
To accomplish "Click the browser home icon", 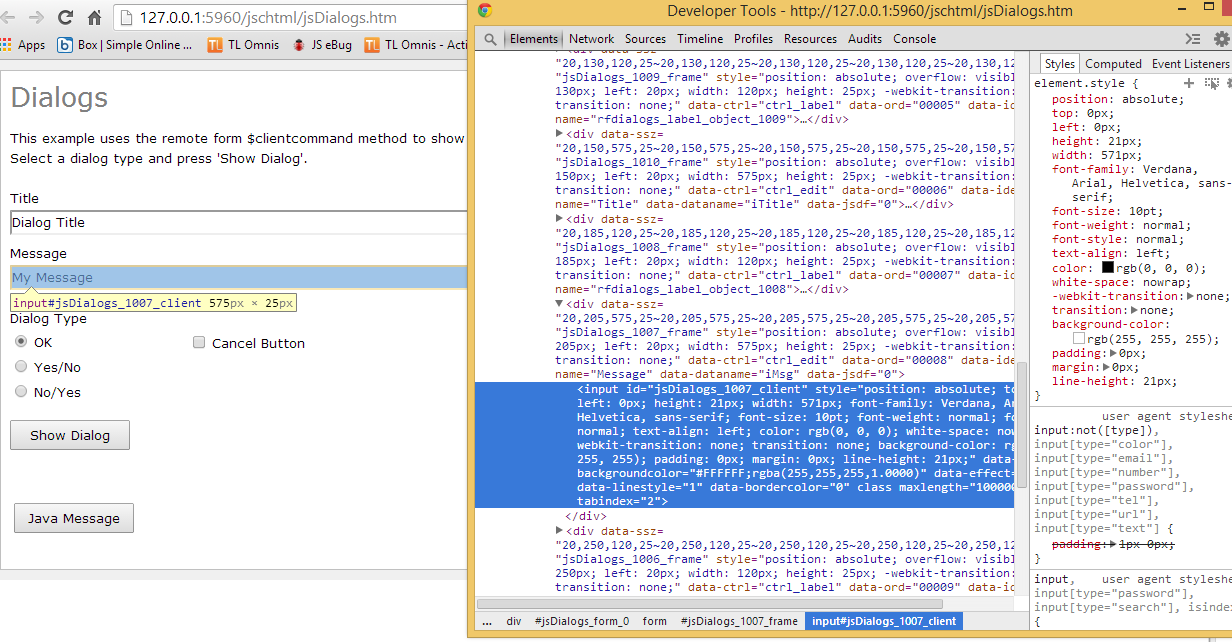I will tap(95, 17).
